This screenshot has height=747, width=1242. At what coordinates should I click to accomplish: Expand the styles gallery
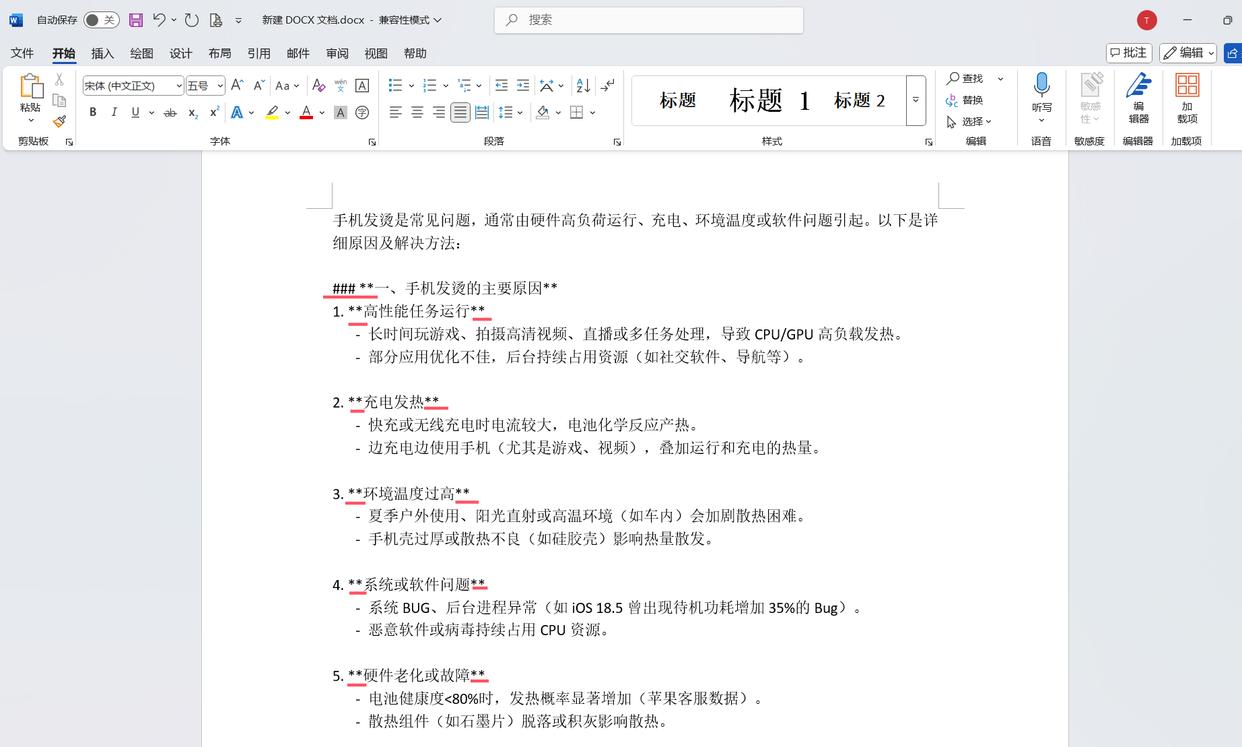click(915, 100)
